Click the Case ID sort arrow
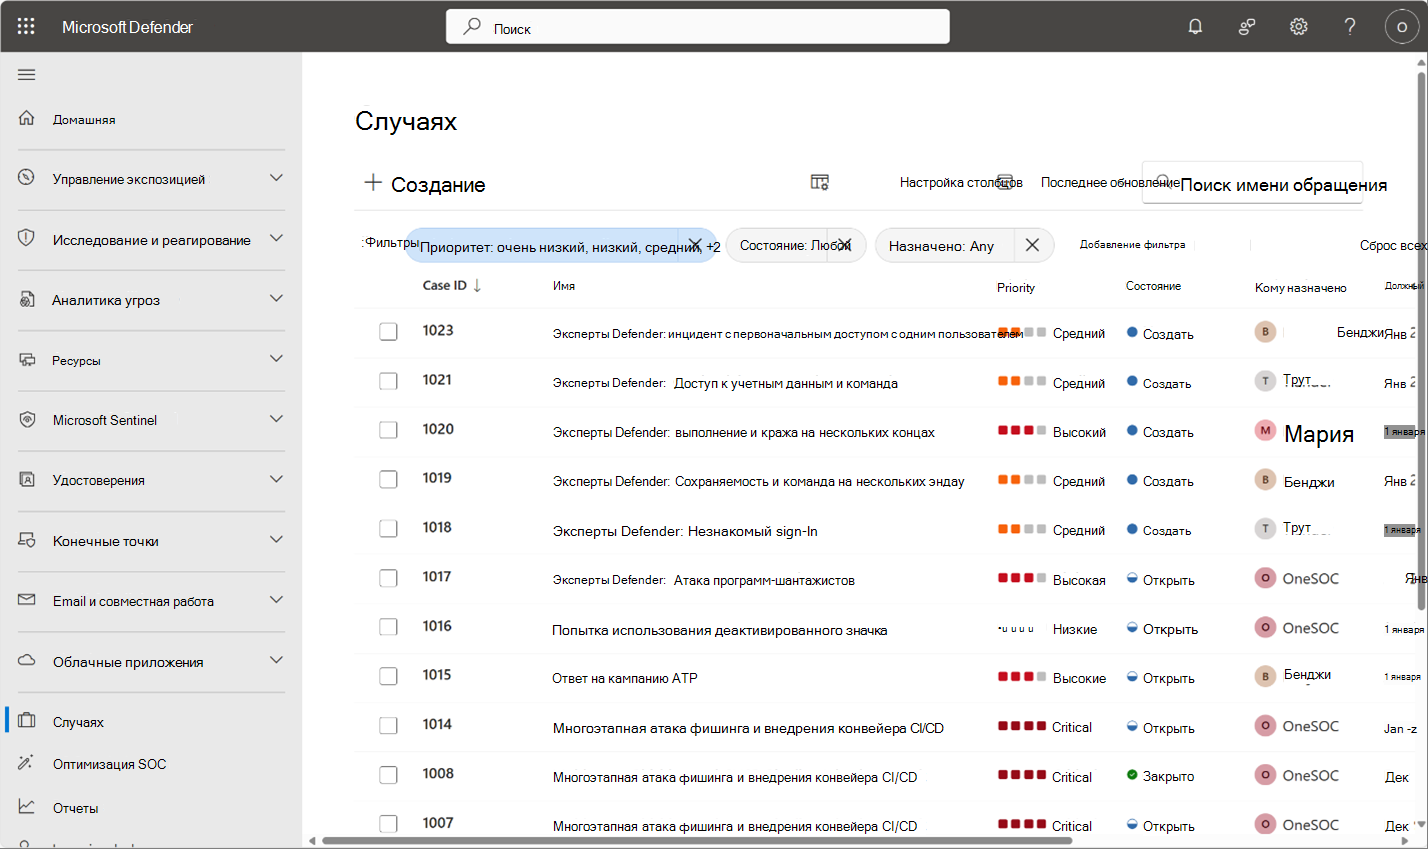This screenshot has height=849, width=1428. point(477,285)
